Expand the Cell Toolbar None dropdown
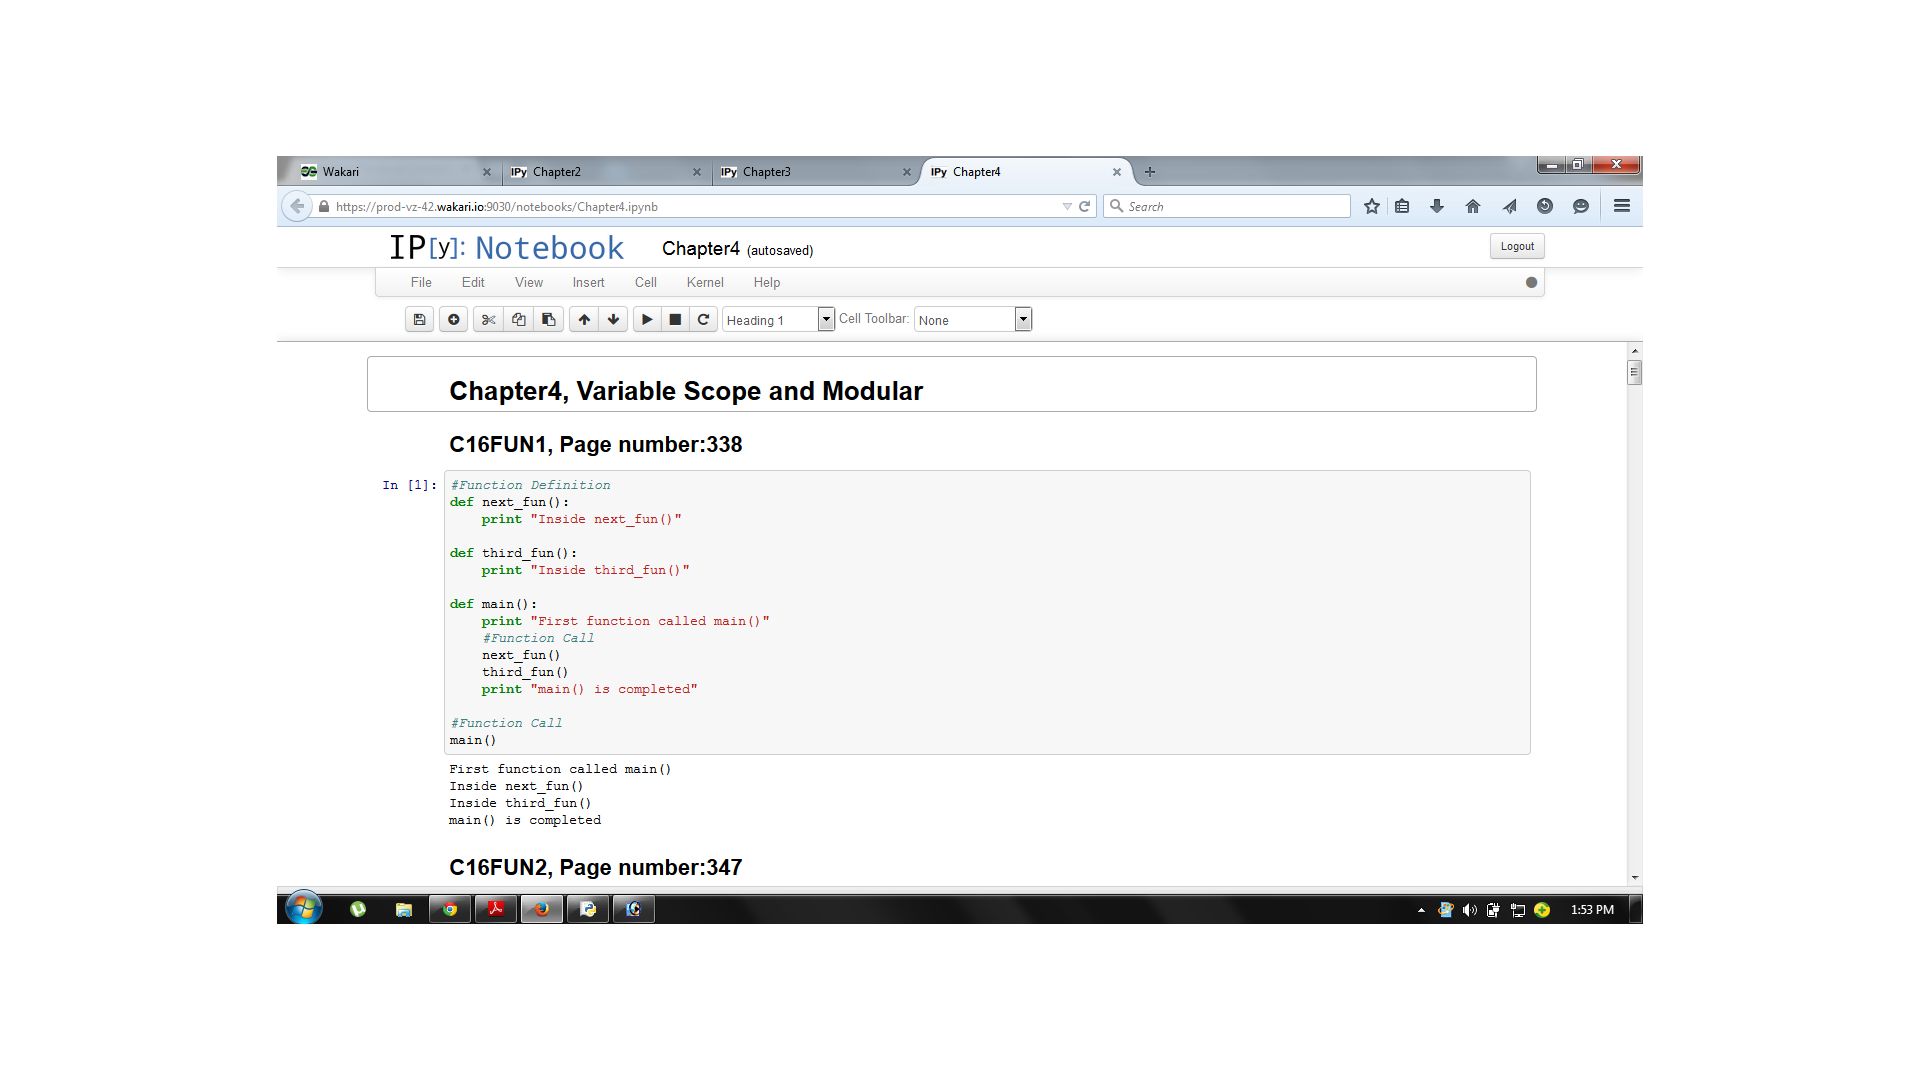1920x1080 pixels. pyautogui.click(x=972, y=319)
